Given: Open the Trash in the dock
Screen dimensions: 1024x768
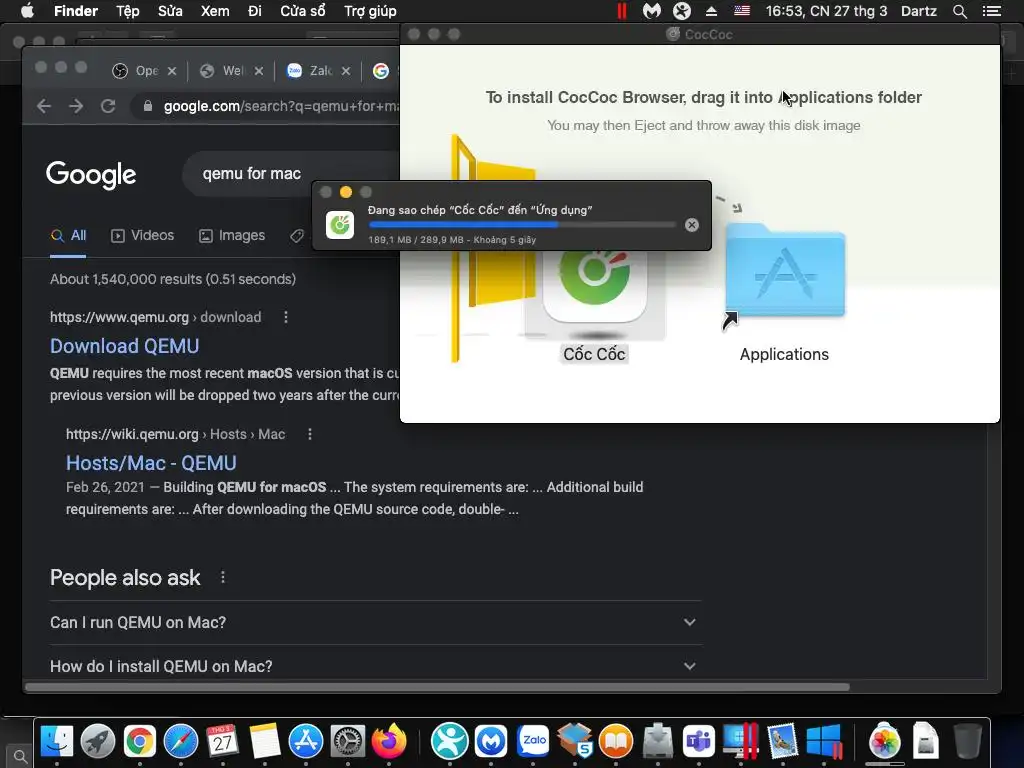Looking at the screenshot, I should 967,741.
